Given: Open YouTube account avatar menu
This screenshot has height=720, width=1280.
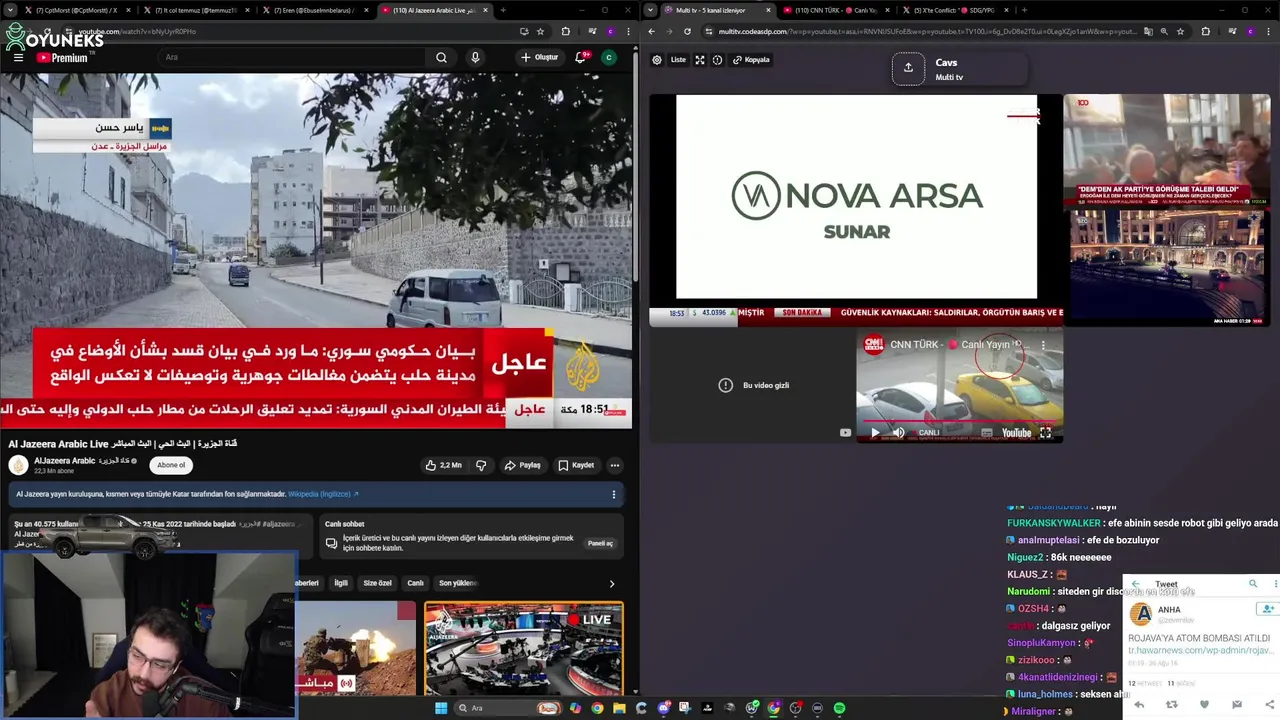Looking at the screenshot, I should pos(608,57).
